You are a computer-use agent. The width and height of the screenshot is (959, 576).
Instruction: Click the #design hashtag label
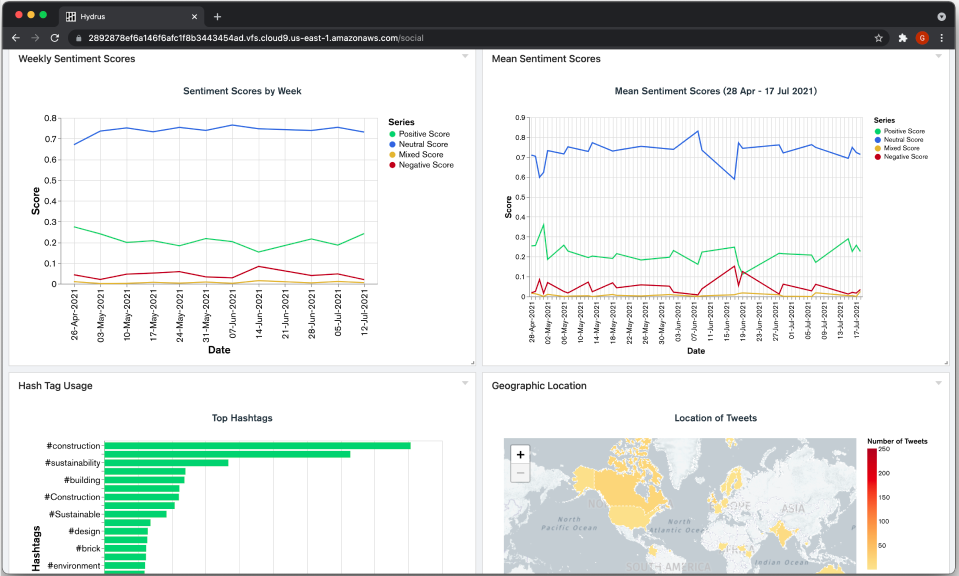[x=84, y=531]
